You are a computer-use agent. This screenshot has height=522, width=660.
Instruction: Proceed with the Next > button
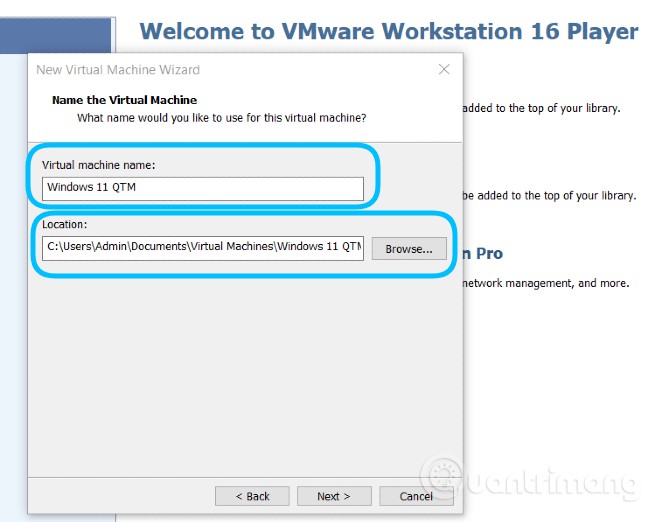point(334,496)
